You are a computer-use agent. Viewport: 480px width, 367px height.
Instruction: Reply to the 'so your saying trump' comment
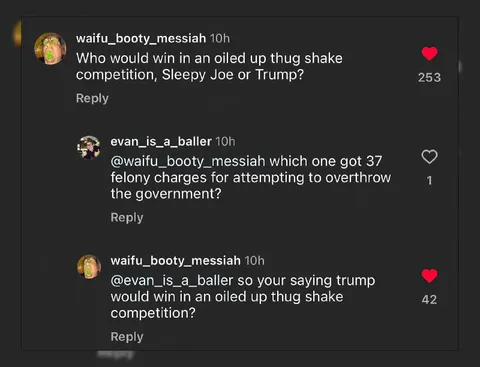127,337
